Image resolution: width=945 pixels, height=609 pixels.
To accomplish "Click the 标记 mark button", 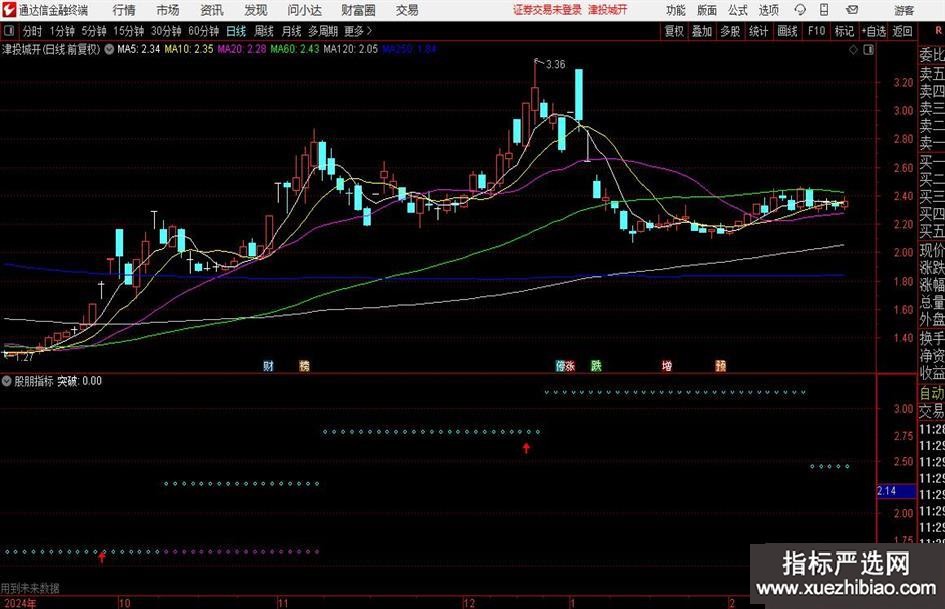I will pyautogui.click(x=844, y=31).
